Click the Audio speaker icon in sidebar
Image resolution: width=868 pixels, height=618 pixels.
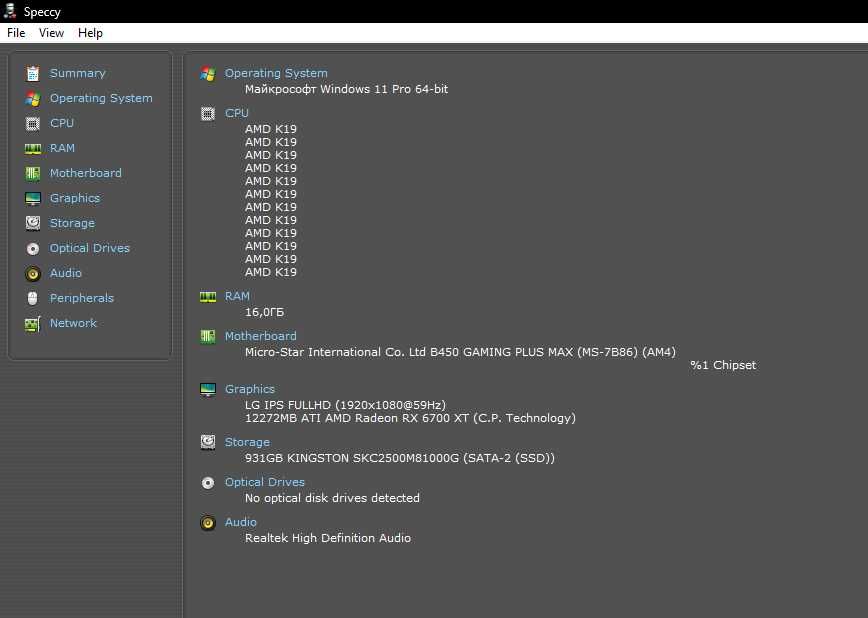[33, 274]
